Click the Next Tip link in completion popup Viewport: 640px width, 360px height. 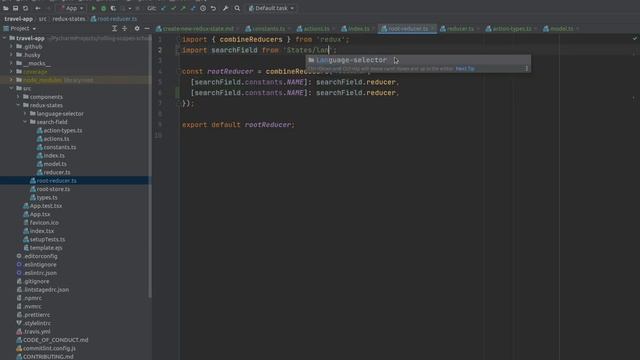coord(465,69)
